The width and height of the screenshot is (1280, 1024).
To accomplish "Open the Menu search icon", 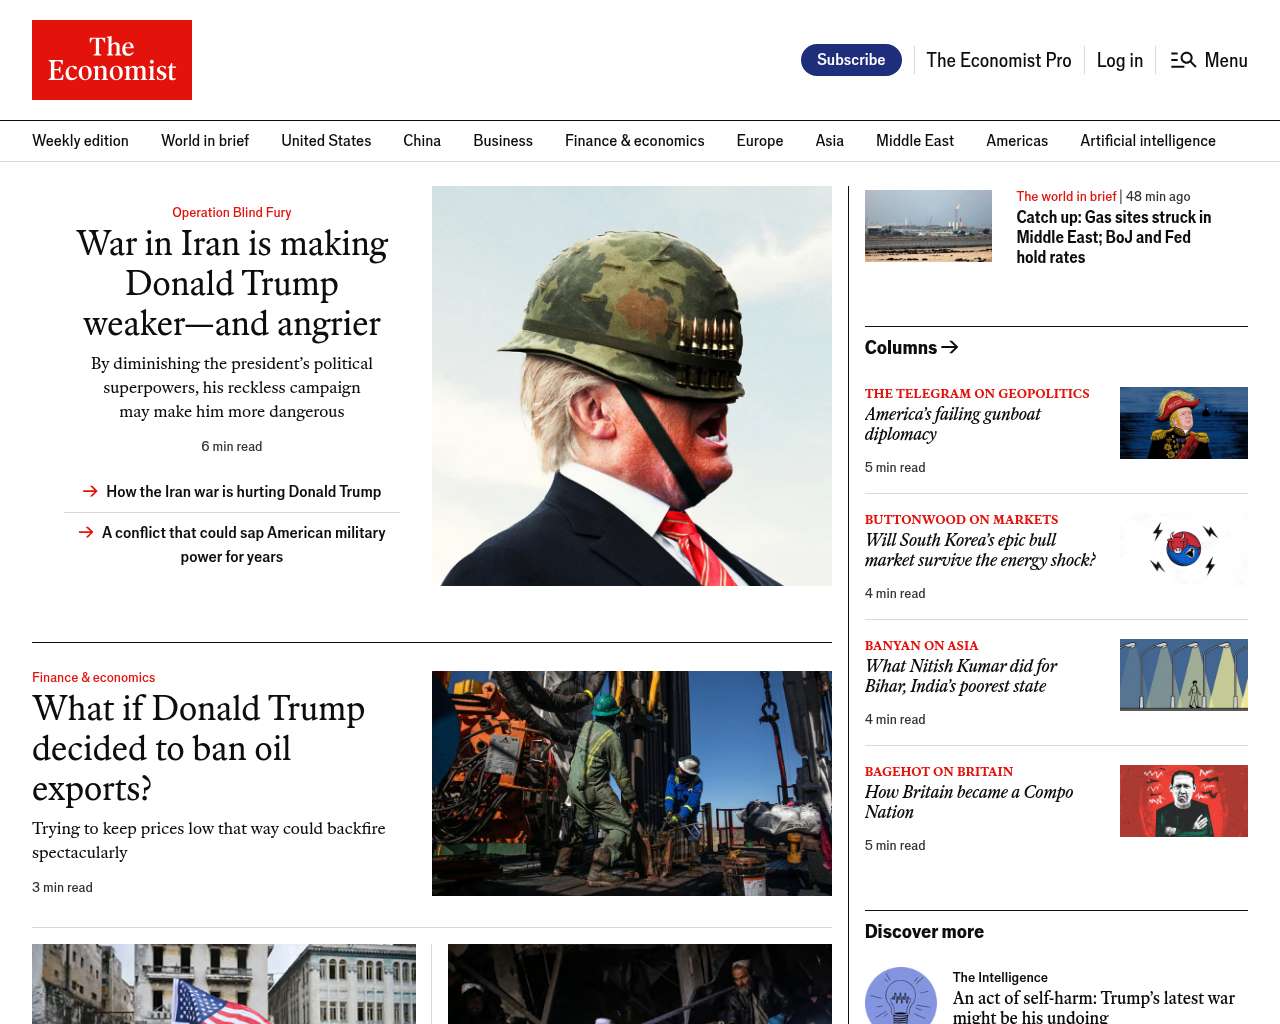I will point(1183,60).
